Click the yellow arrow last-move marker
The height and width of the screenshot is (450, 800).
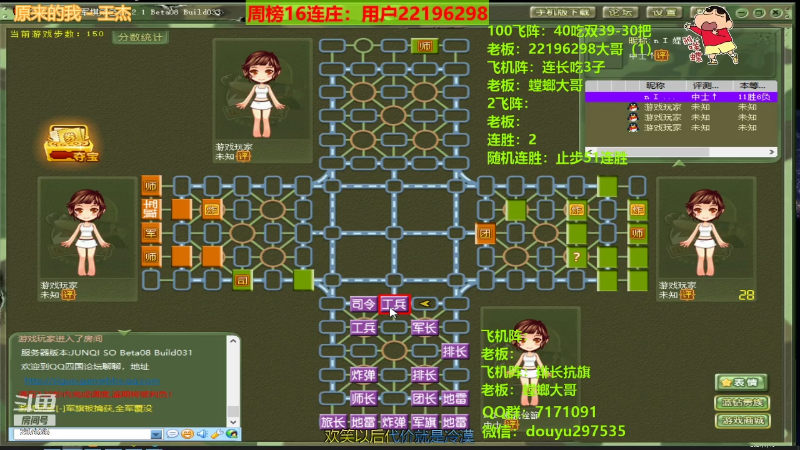point(424,304)
